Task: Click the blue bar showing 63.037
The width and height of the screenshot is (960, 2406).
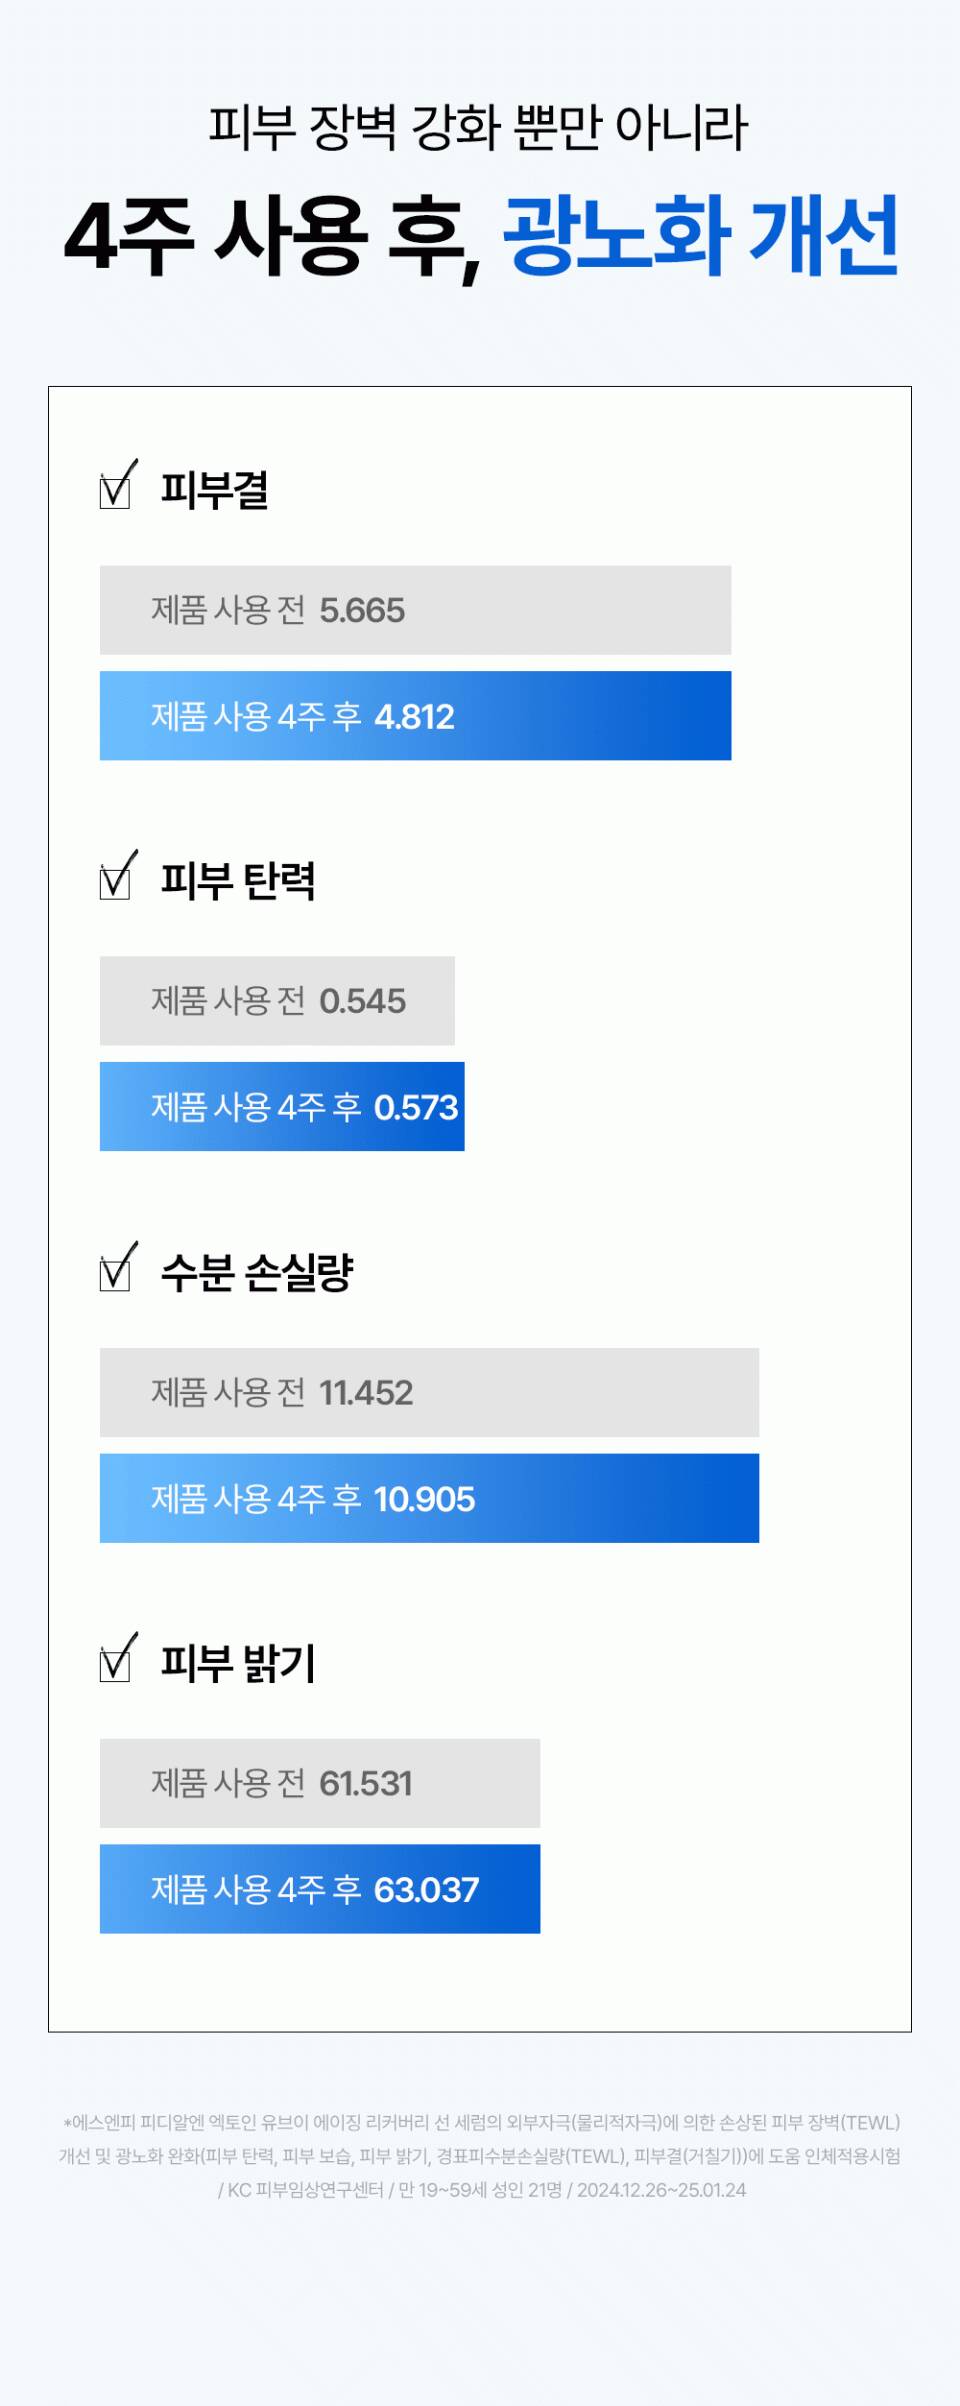Action: 320,1889
